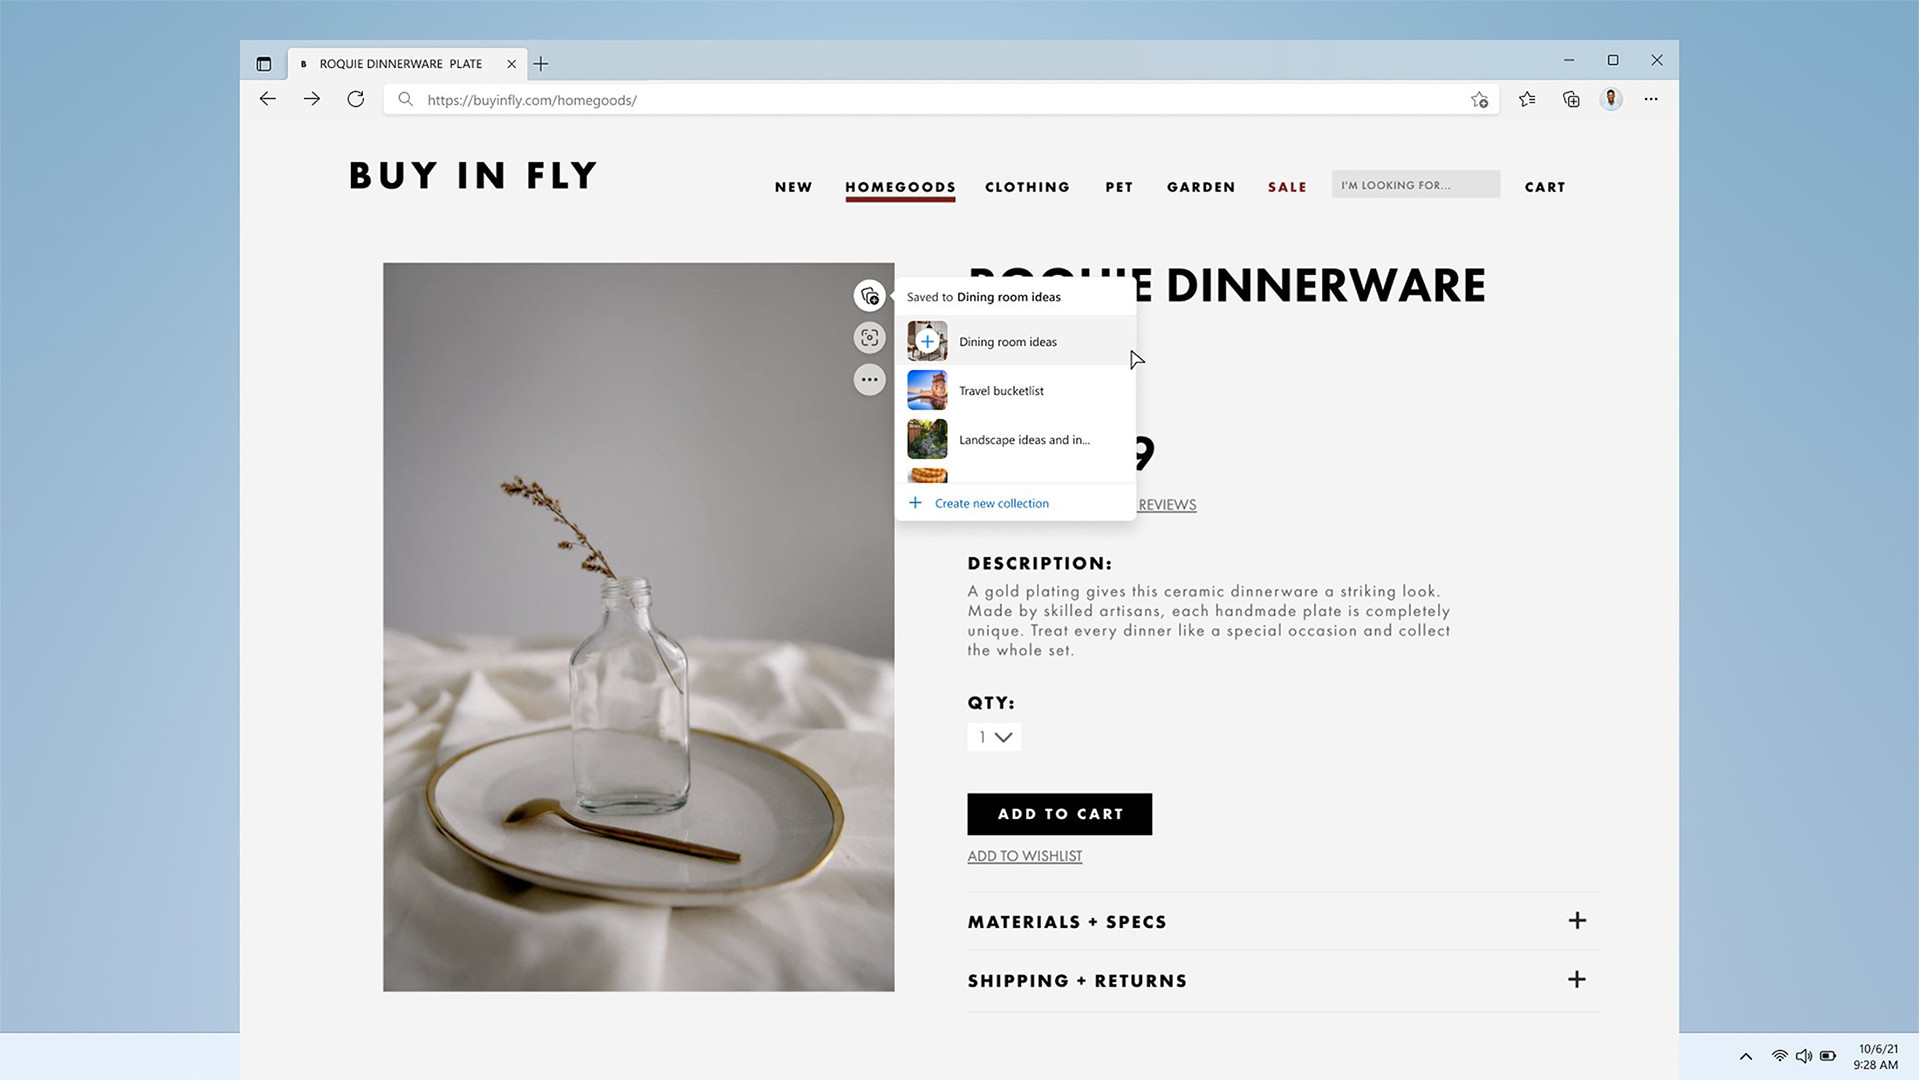Screen dimensions: 1920x1080
Task: Click the HOMEGOODS navigation tab
Action: [x=901, y=186]
